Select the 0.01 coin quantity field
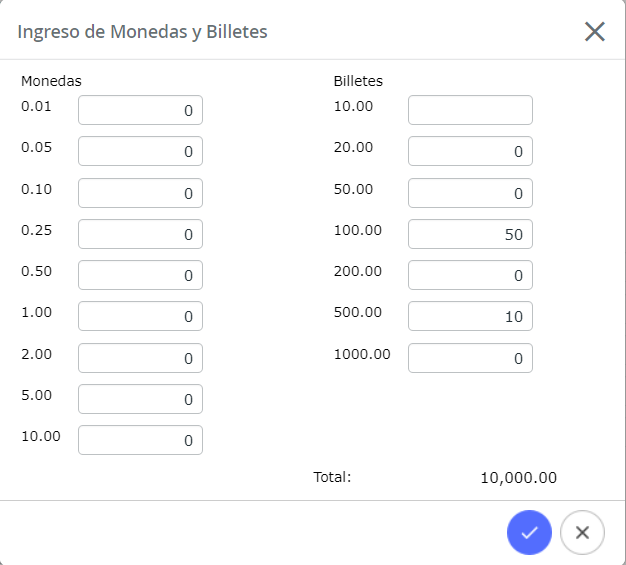626x565 pixels. [141, 110]
